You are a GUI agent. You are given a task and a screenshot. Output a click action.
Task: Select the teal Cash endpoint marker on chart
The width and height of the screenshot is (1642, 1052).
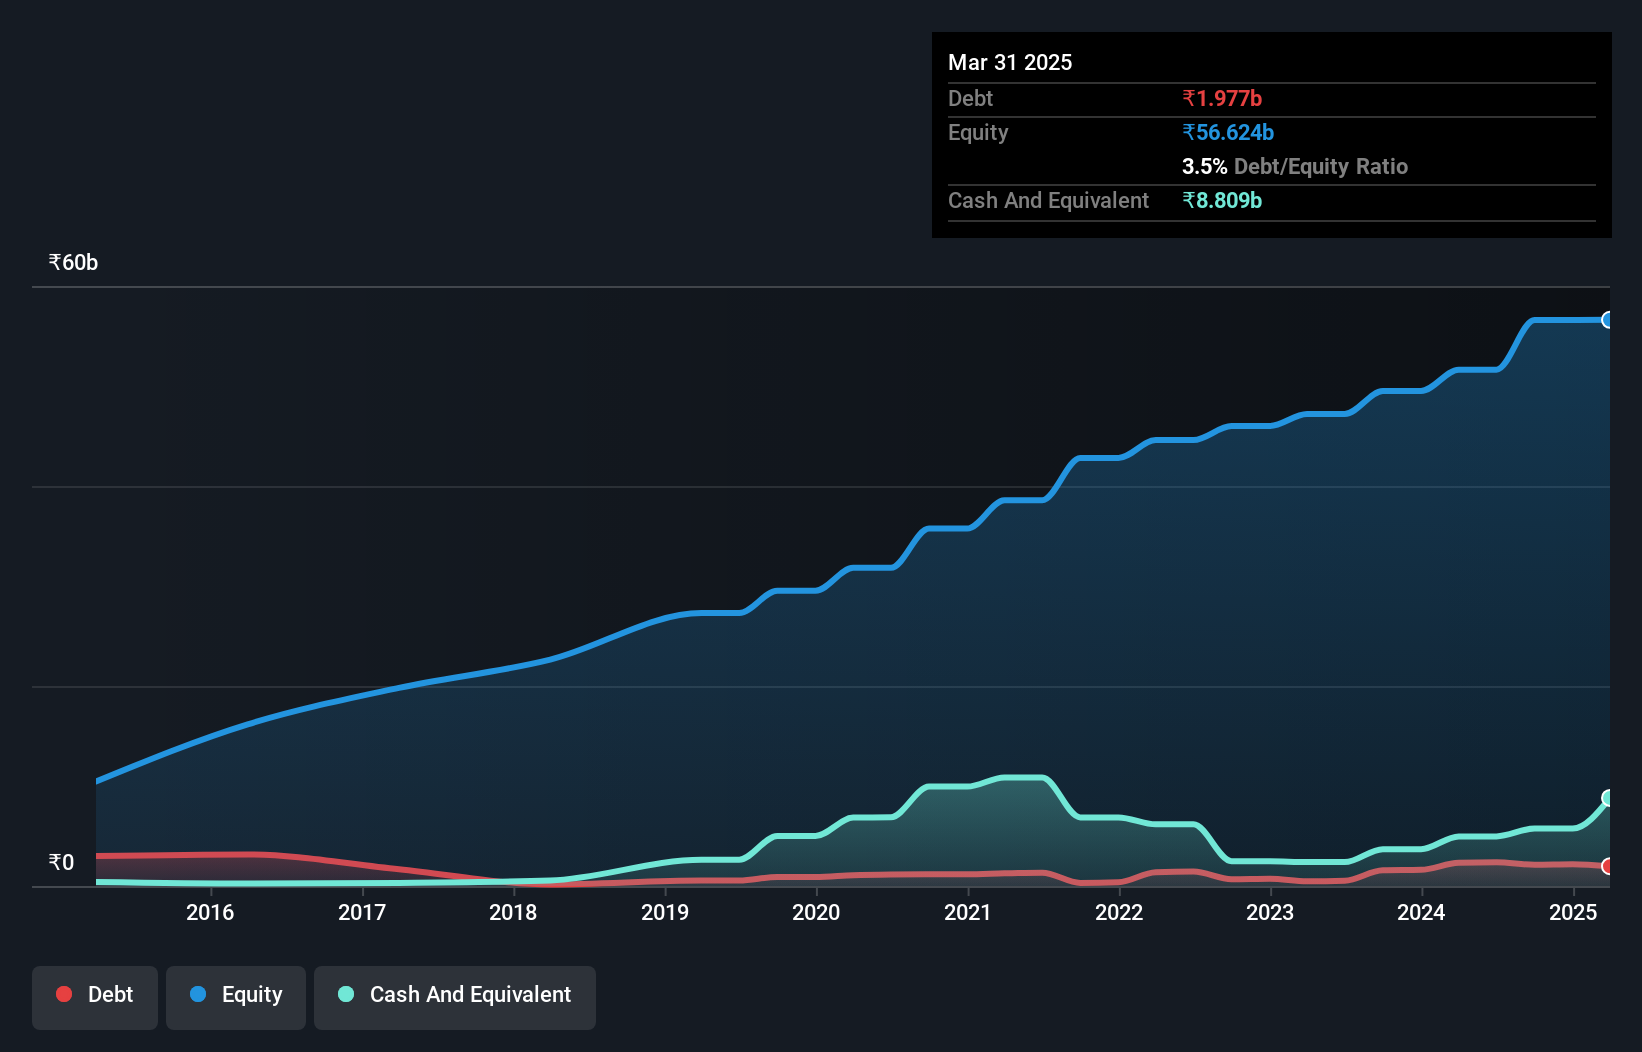1608,798
